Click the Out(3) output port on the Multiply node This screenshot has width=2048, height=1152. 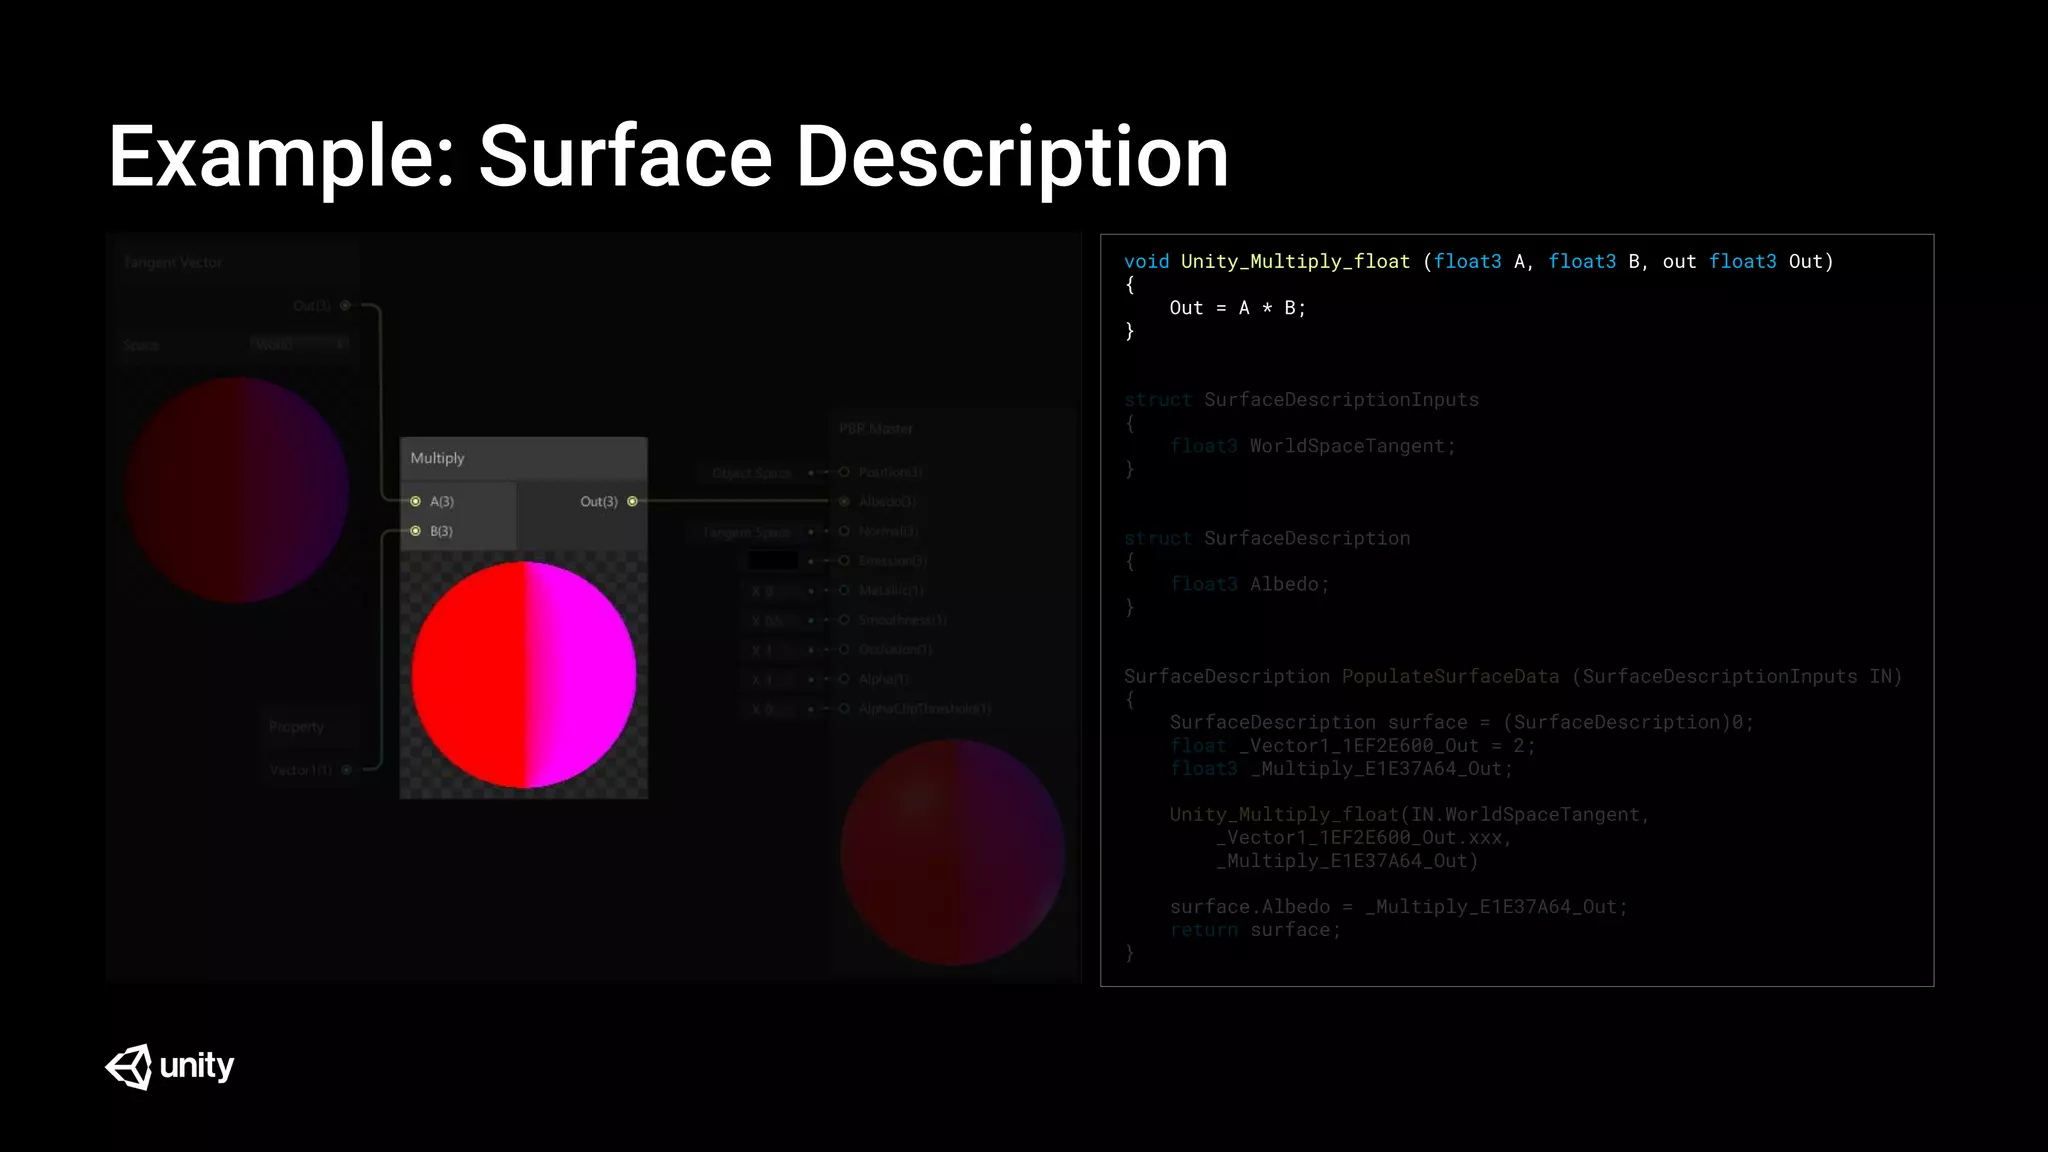pyautogui.click(x=632, y=501)
